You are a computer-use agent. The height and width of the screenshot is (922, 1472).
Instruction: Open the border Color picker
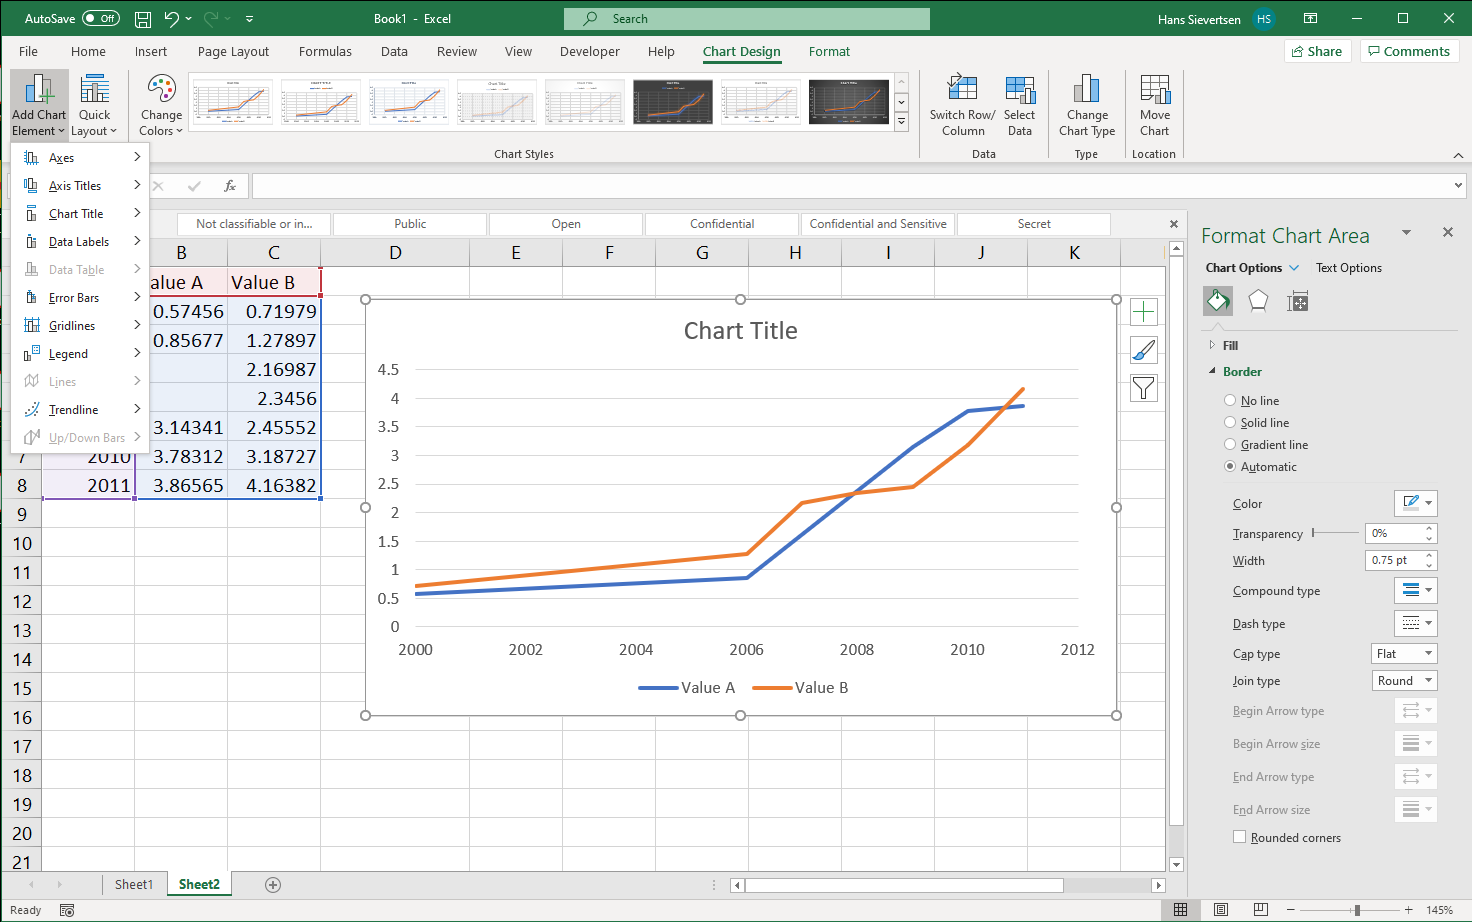[x=1416, y=503]
